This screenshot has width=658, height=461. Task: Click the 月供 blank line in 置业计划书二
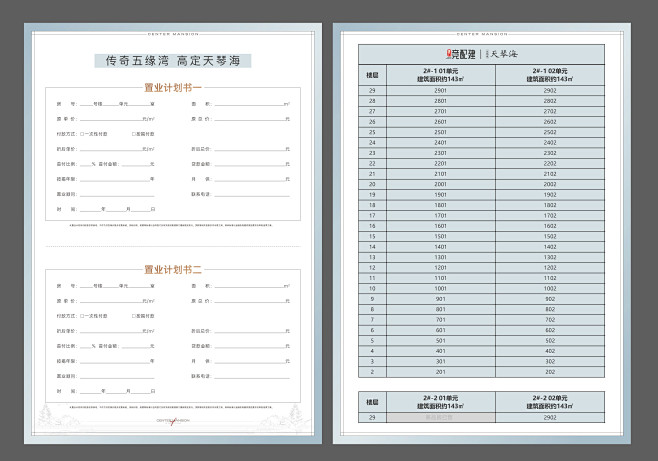250,362
